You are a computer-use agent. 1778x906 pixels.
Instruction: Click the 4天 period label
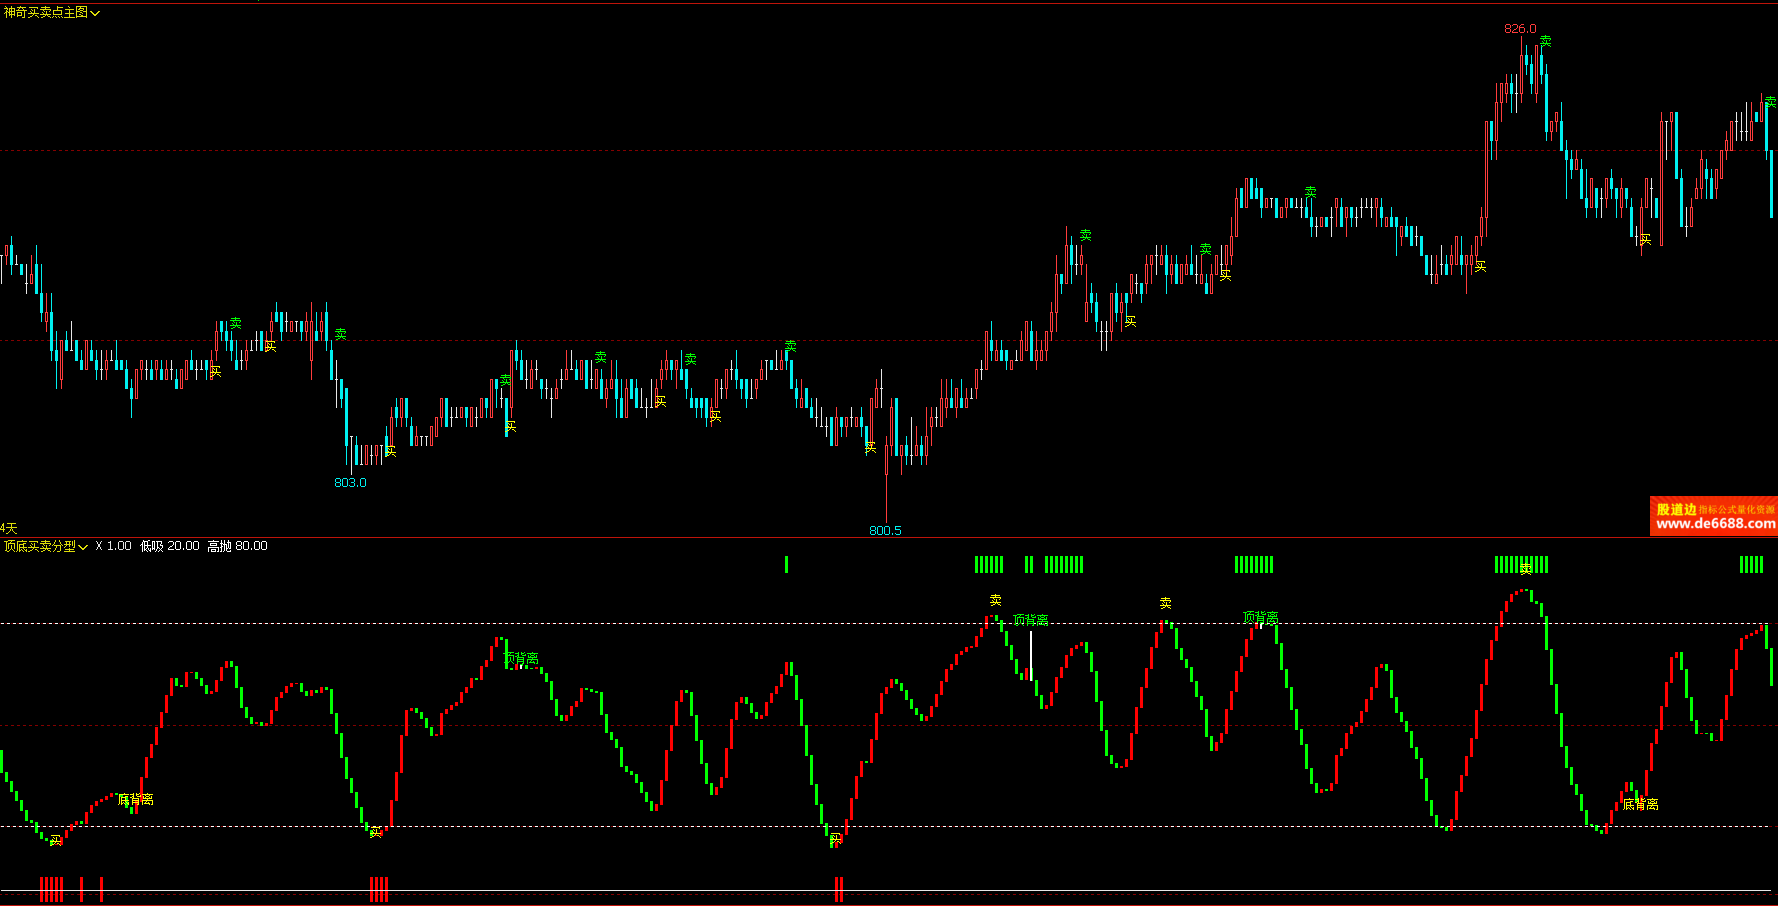9,528
